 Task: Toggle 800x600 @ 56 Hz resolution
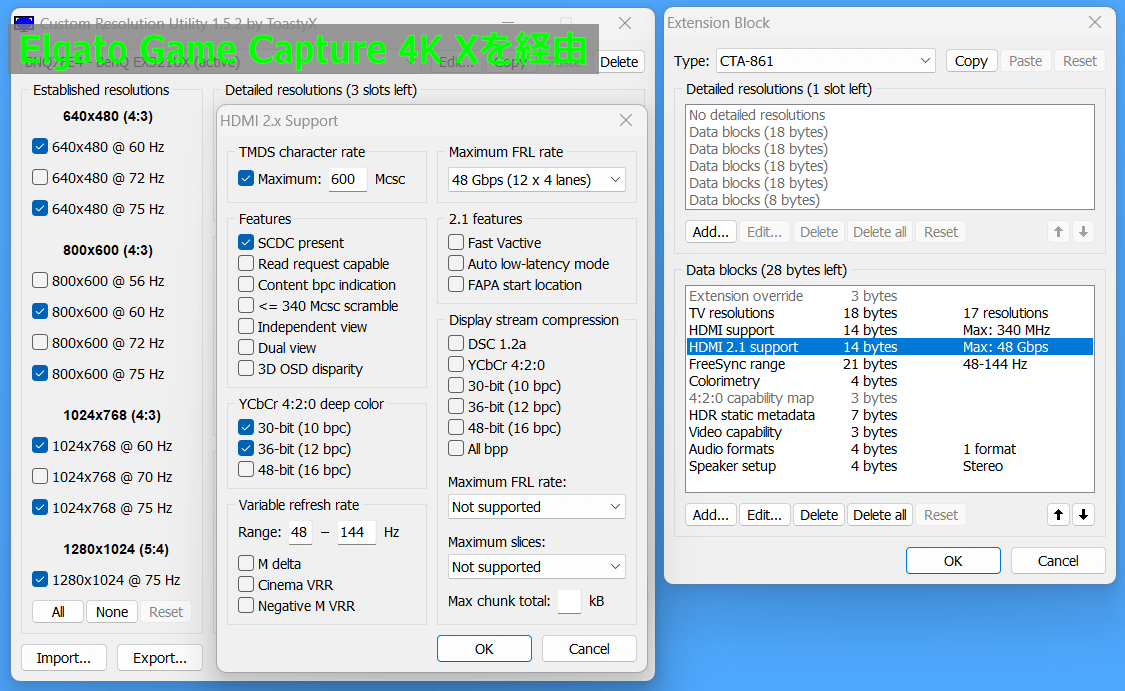pyautogui.click(x=40, y=281)
